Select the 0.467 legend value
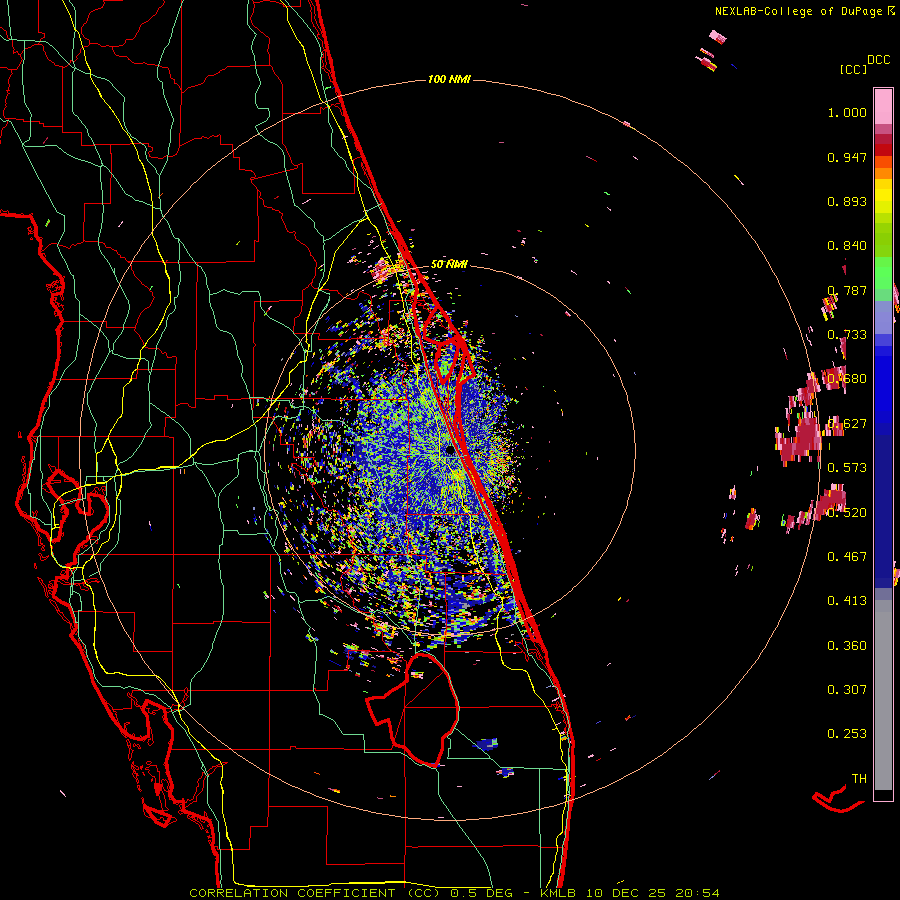 847,557
